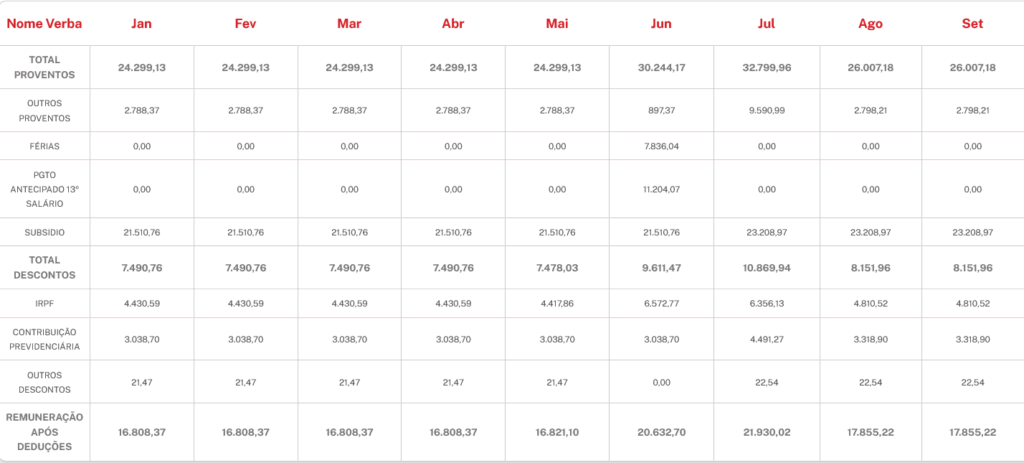Screen dimensions: 1024x463
Task: Select the IRPF row label
Action: click(45, 303)
